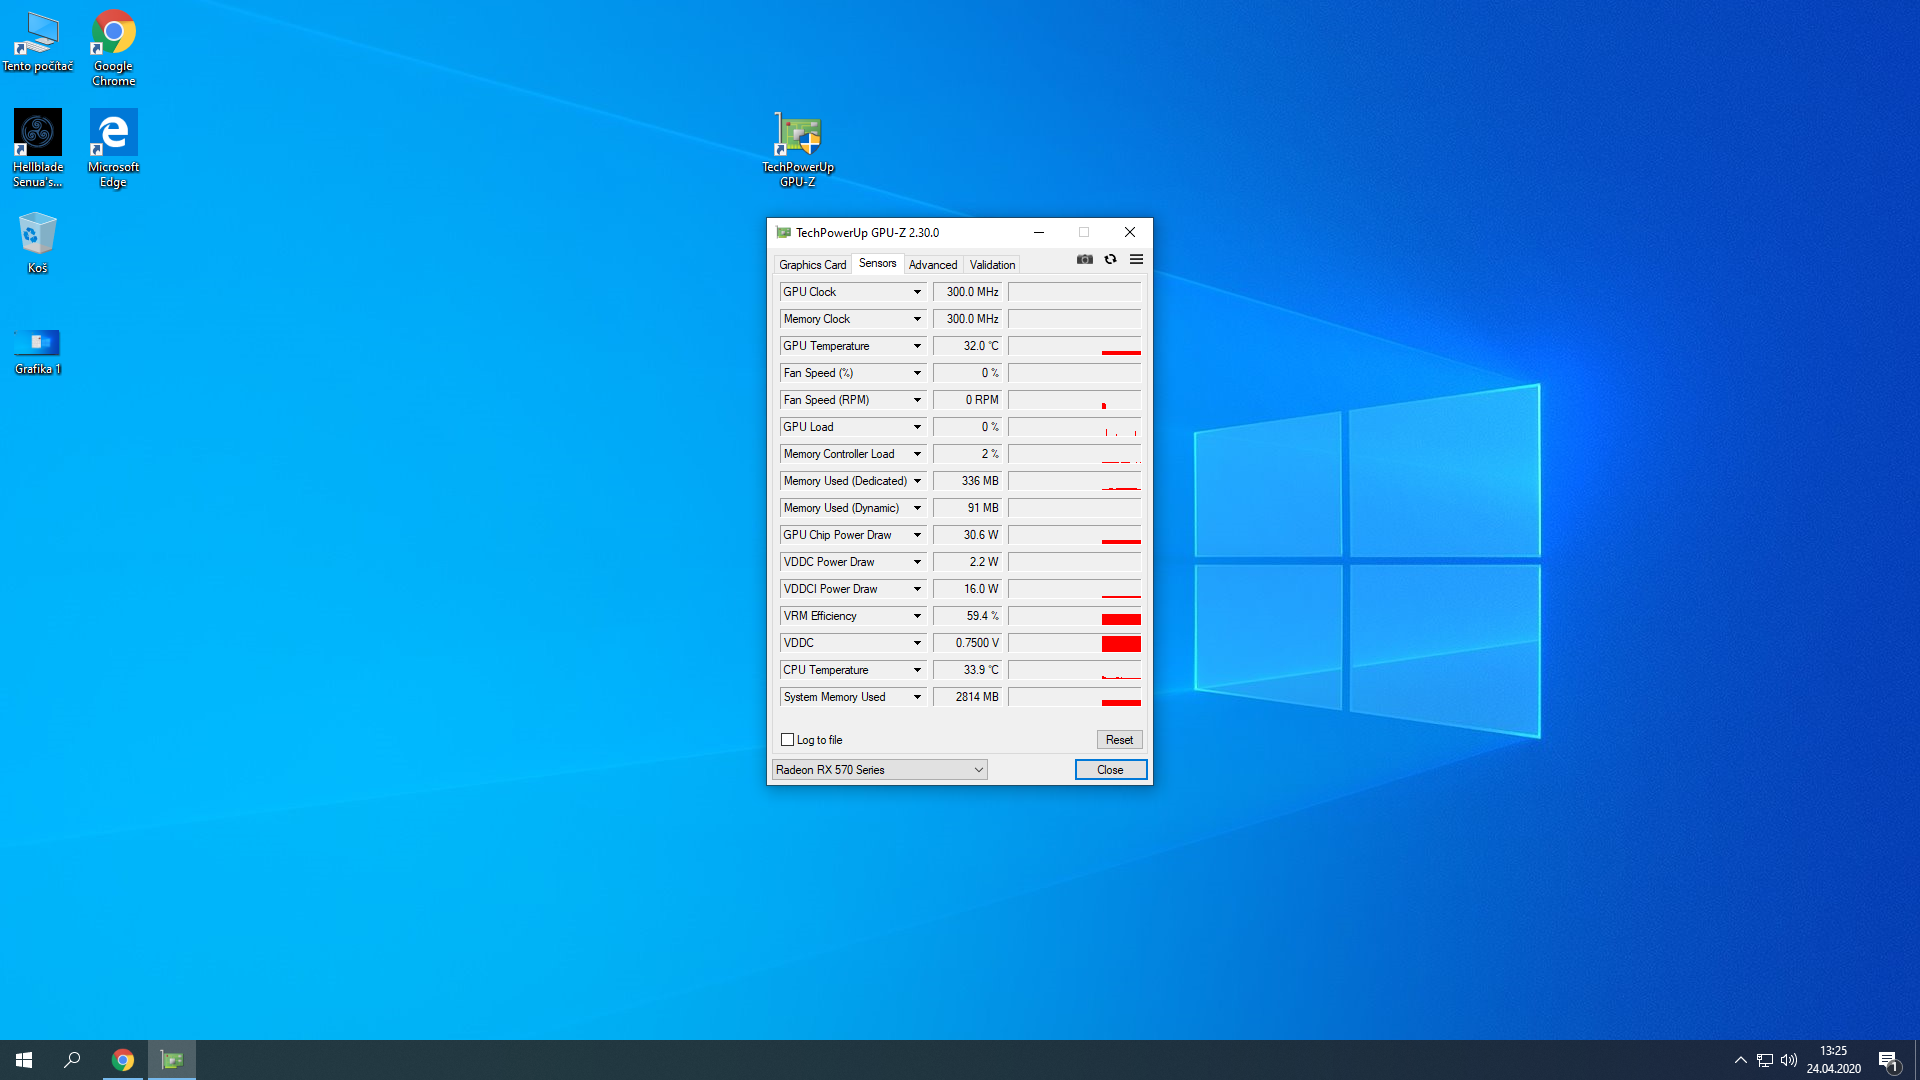This screenshot has width=1920, height=1080.
Task: Expand the VRM Efficiency sensor dropdown
Action: pos(917,616)
